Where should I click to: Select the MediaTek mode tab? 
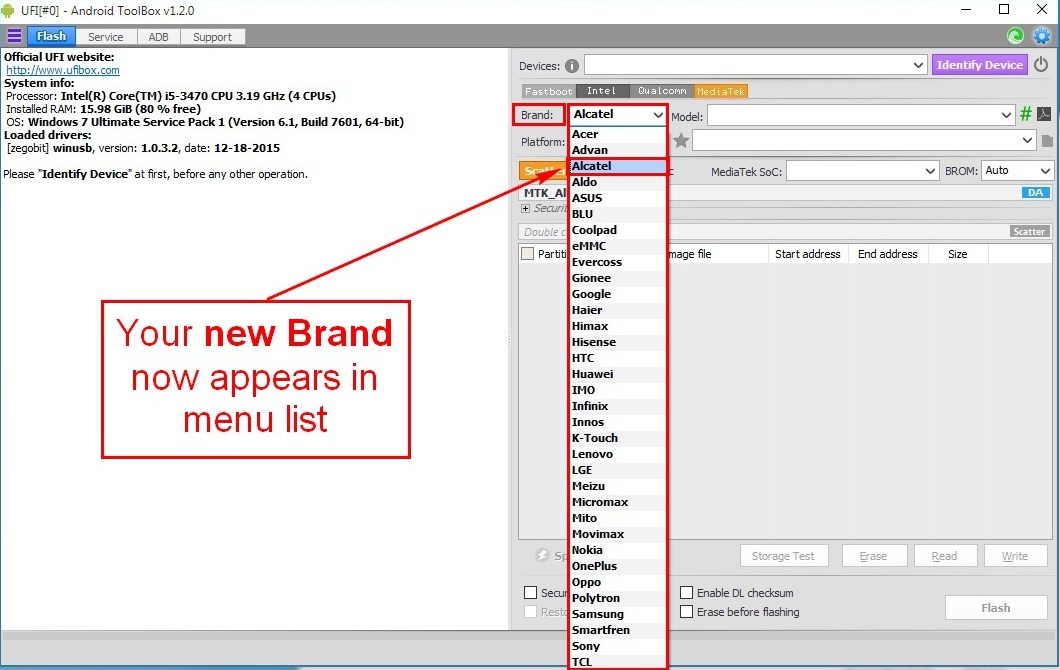pyautogui.click(x=721, y=91)
